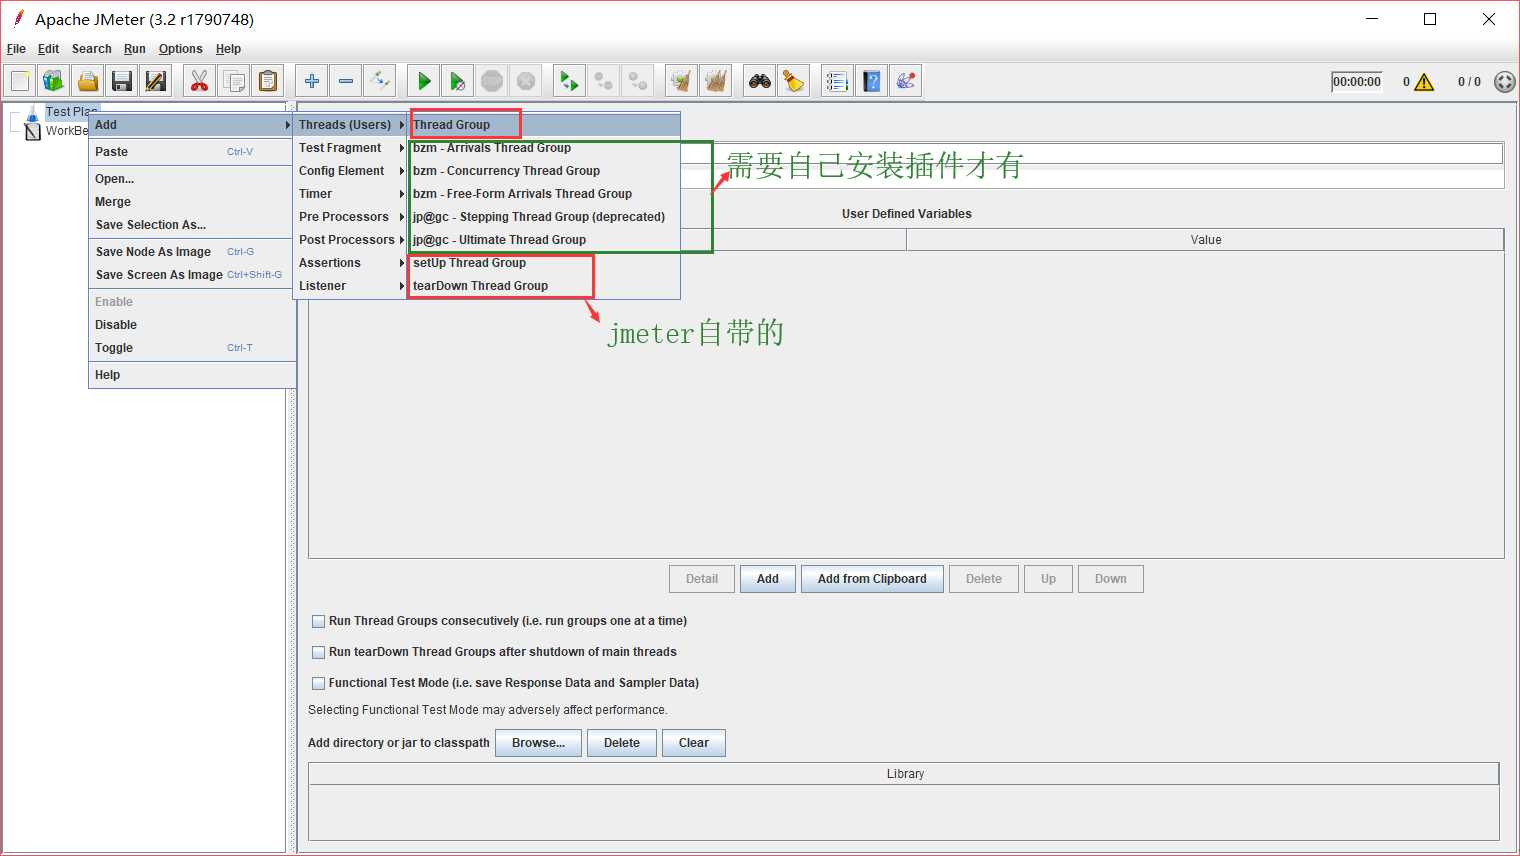Image resolution: width=1520 pixels, height=856 pixels.
Task: Open the Edit menu
Action: tap(48, 49)
